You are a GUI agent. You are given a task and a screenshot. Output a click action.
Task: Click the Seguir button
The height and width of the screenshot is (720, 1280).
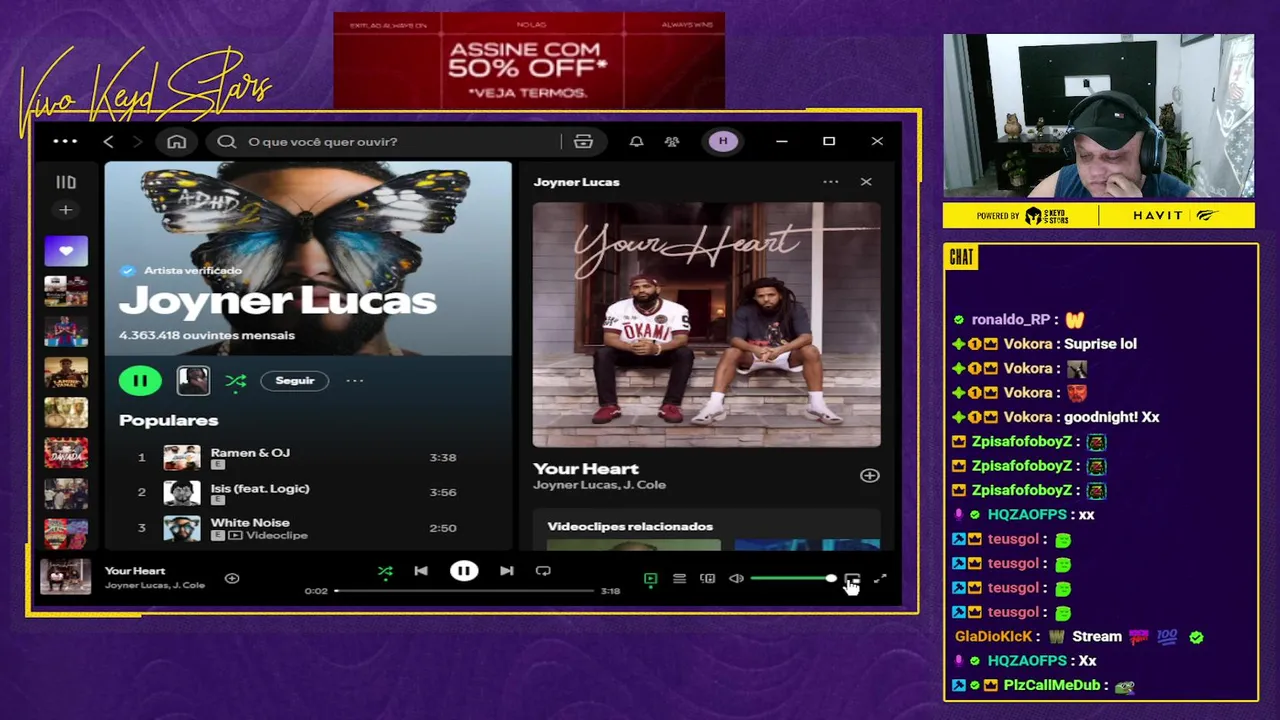click(x=295, y=381)
